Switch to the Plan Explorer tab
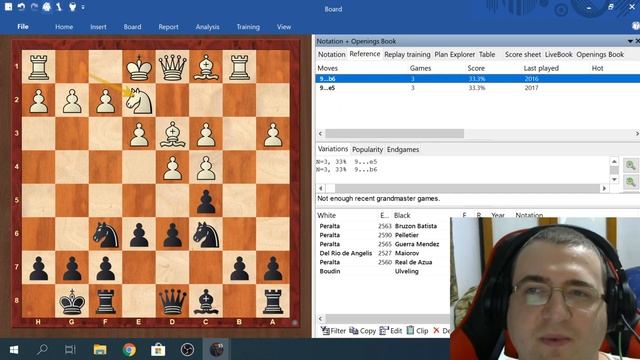This screenshot has height=360, width=640. coord(454,54)
